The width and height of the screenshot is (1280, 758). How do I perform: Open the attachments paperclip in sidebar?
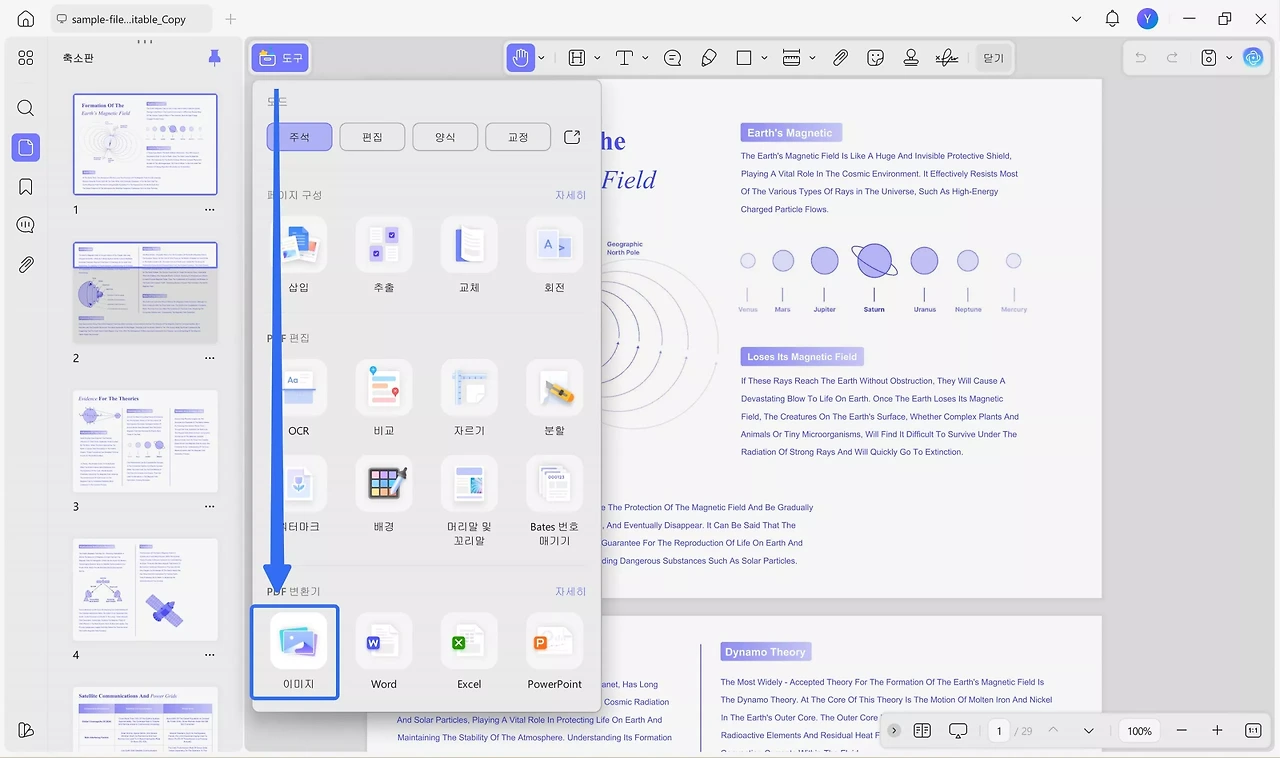pyautogui.click(x=26, y=265)
